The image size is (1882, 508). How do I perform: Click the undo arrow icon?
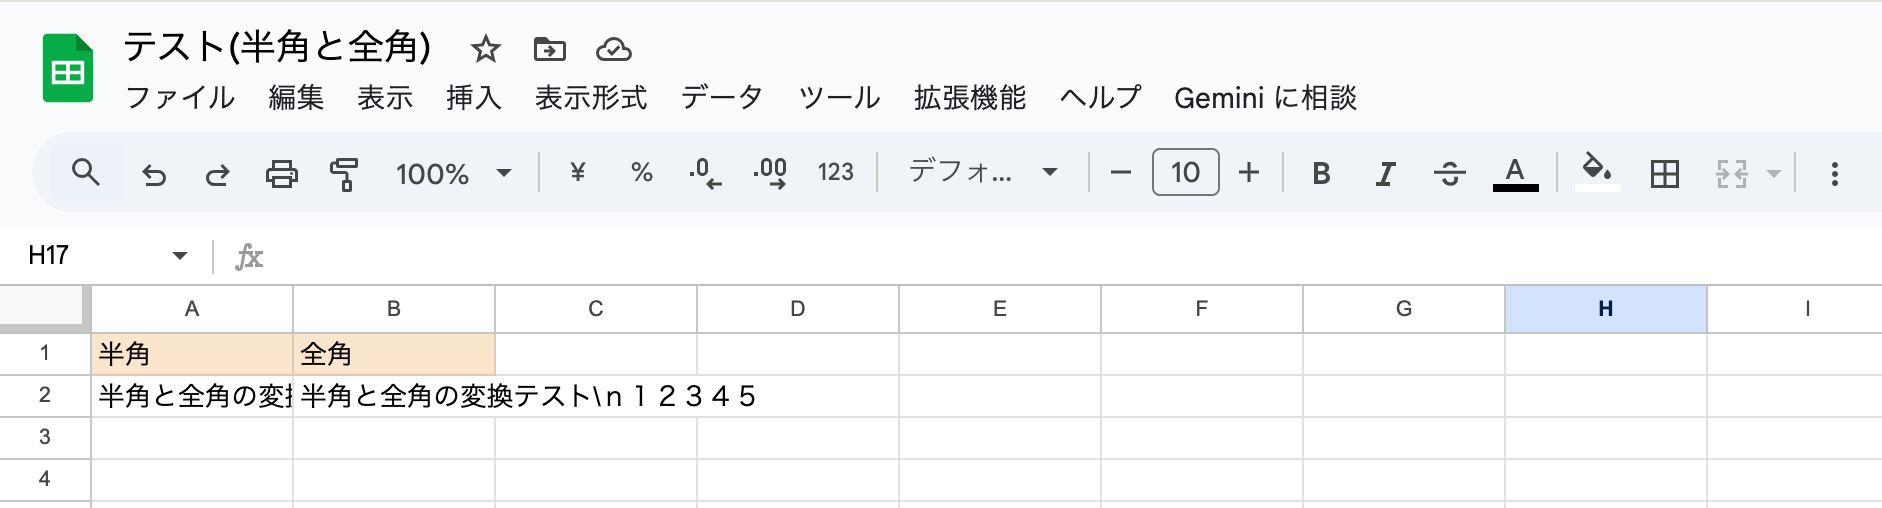[x=154, y=174]
